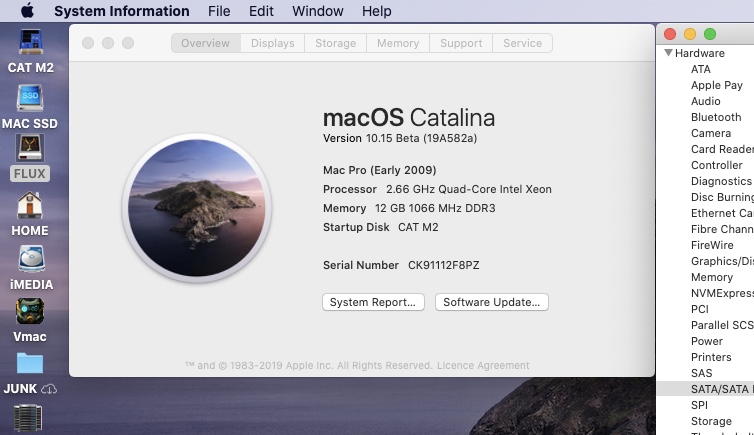The height and width of the screenshot is (435, 754).
Task: Select Power in the Hardware list
Action: coord(707,341)
